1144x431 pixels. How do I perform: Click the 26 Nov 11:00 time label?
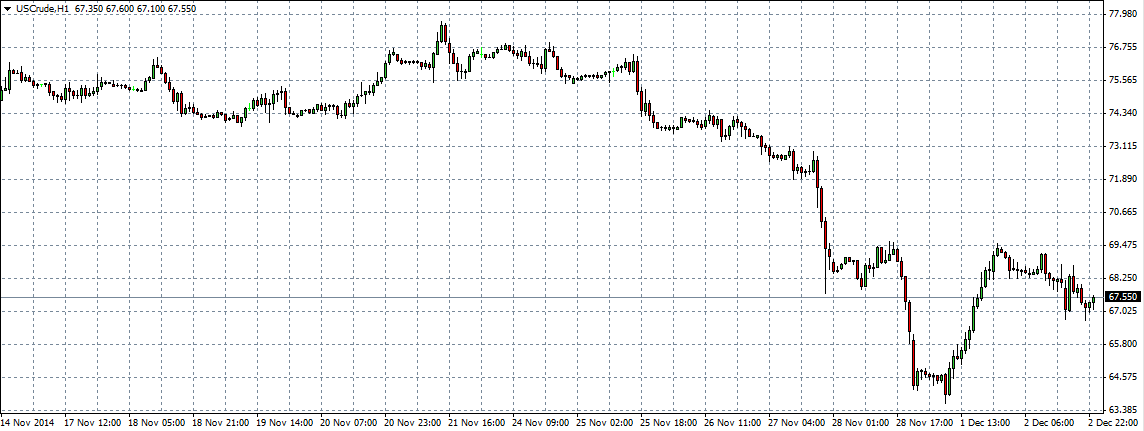[x=732, y=423]
